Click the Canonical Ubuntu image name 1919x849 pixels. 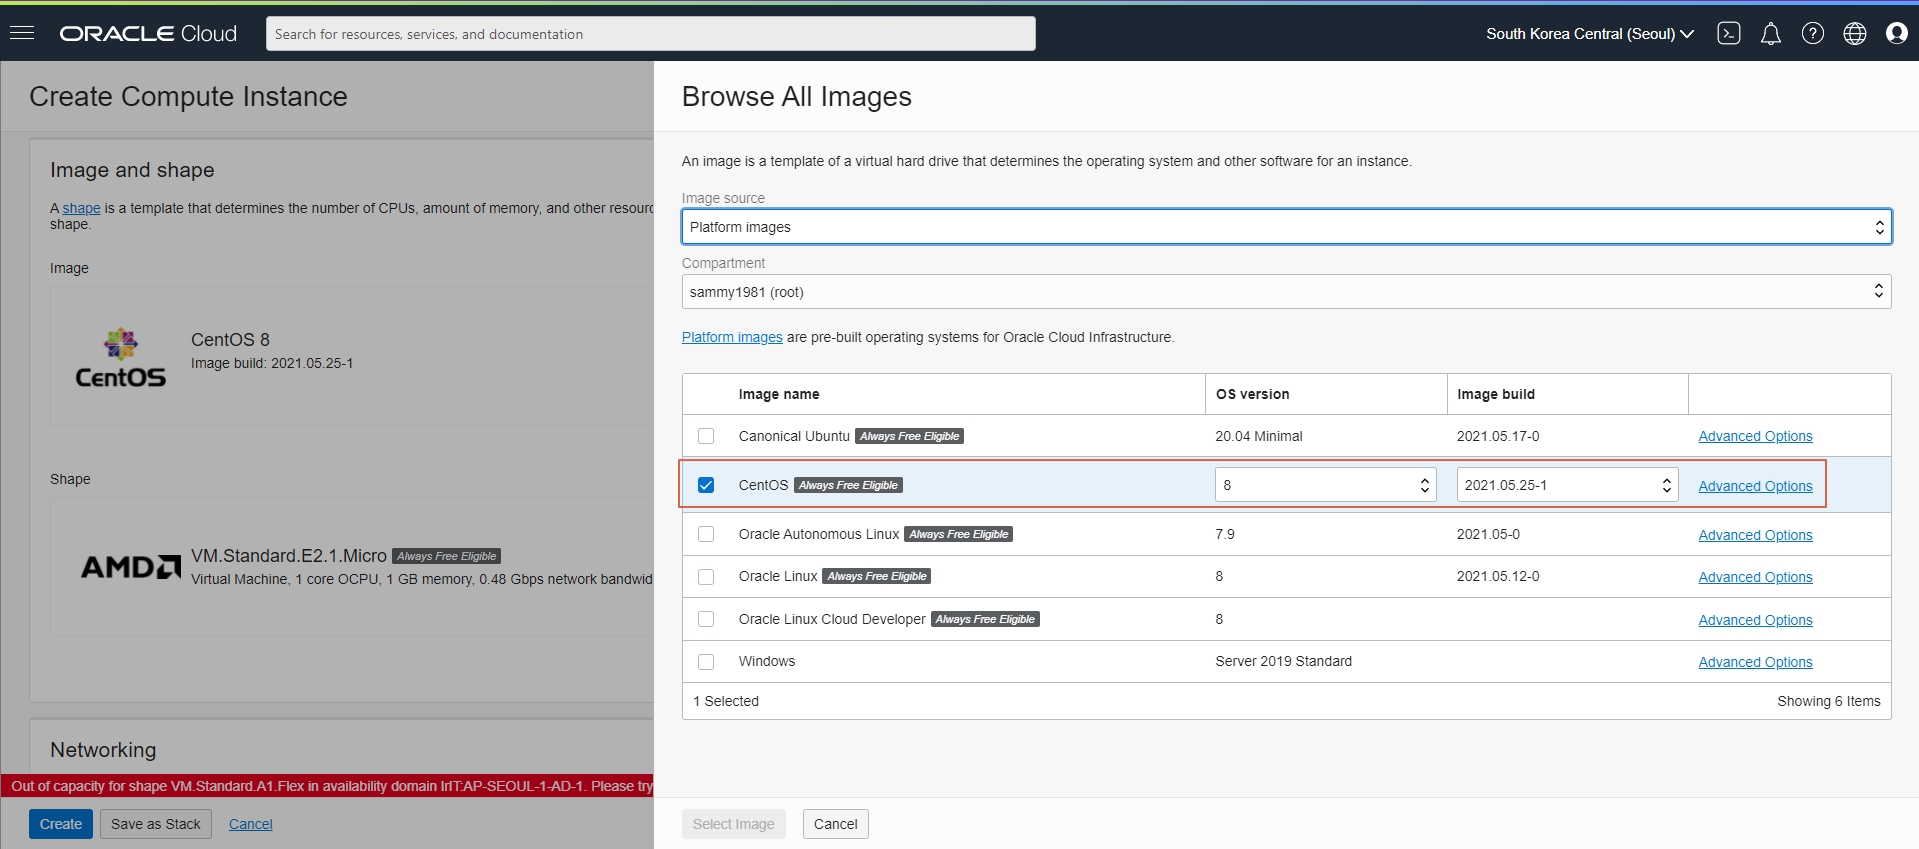click(794, 436)
